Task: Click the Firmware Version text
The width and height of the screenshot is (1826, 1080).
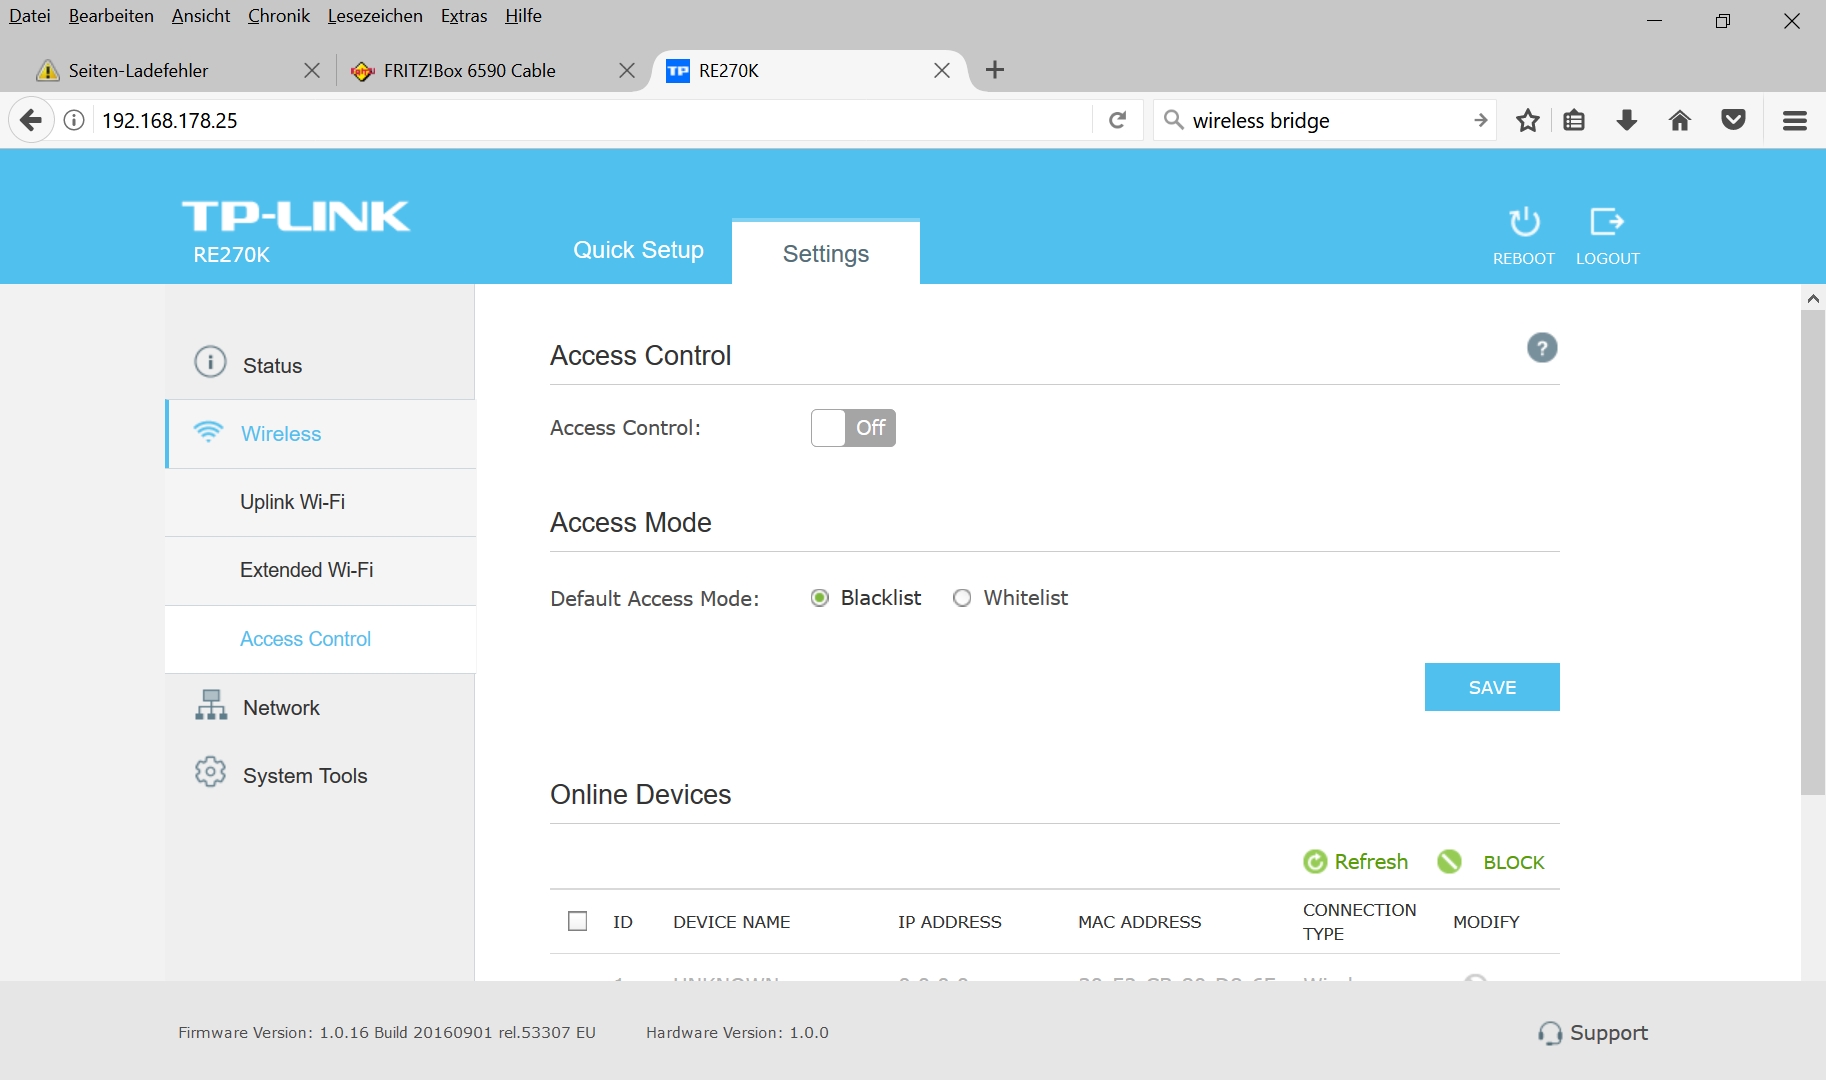Action: coord(387,1033)
